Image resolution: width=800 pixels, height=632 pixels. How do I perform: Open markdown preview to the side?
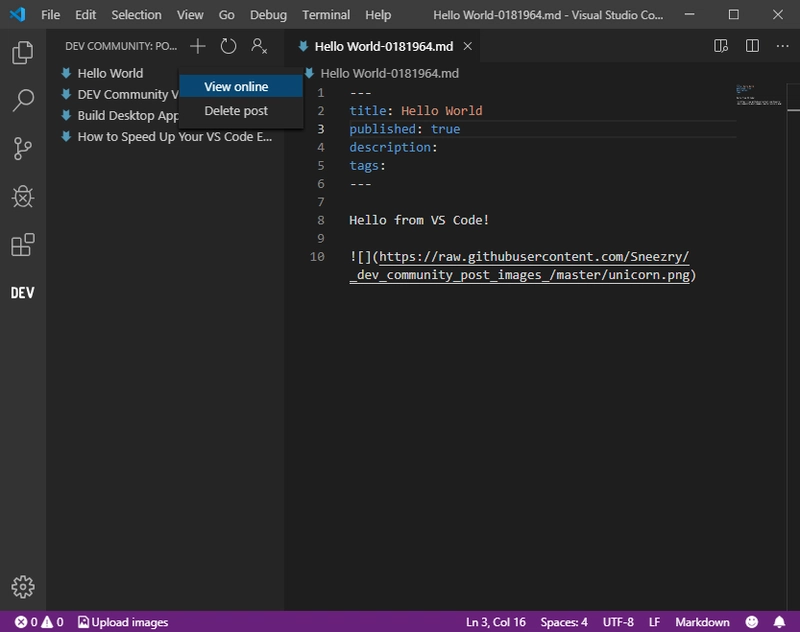point(721,46)
